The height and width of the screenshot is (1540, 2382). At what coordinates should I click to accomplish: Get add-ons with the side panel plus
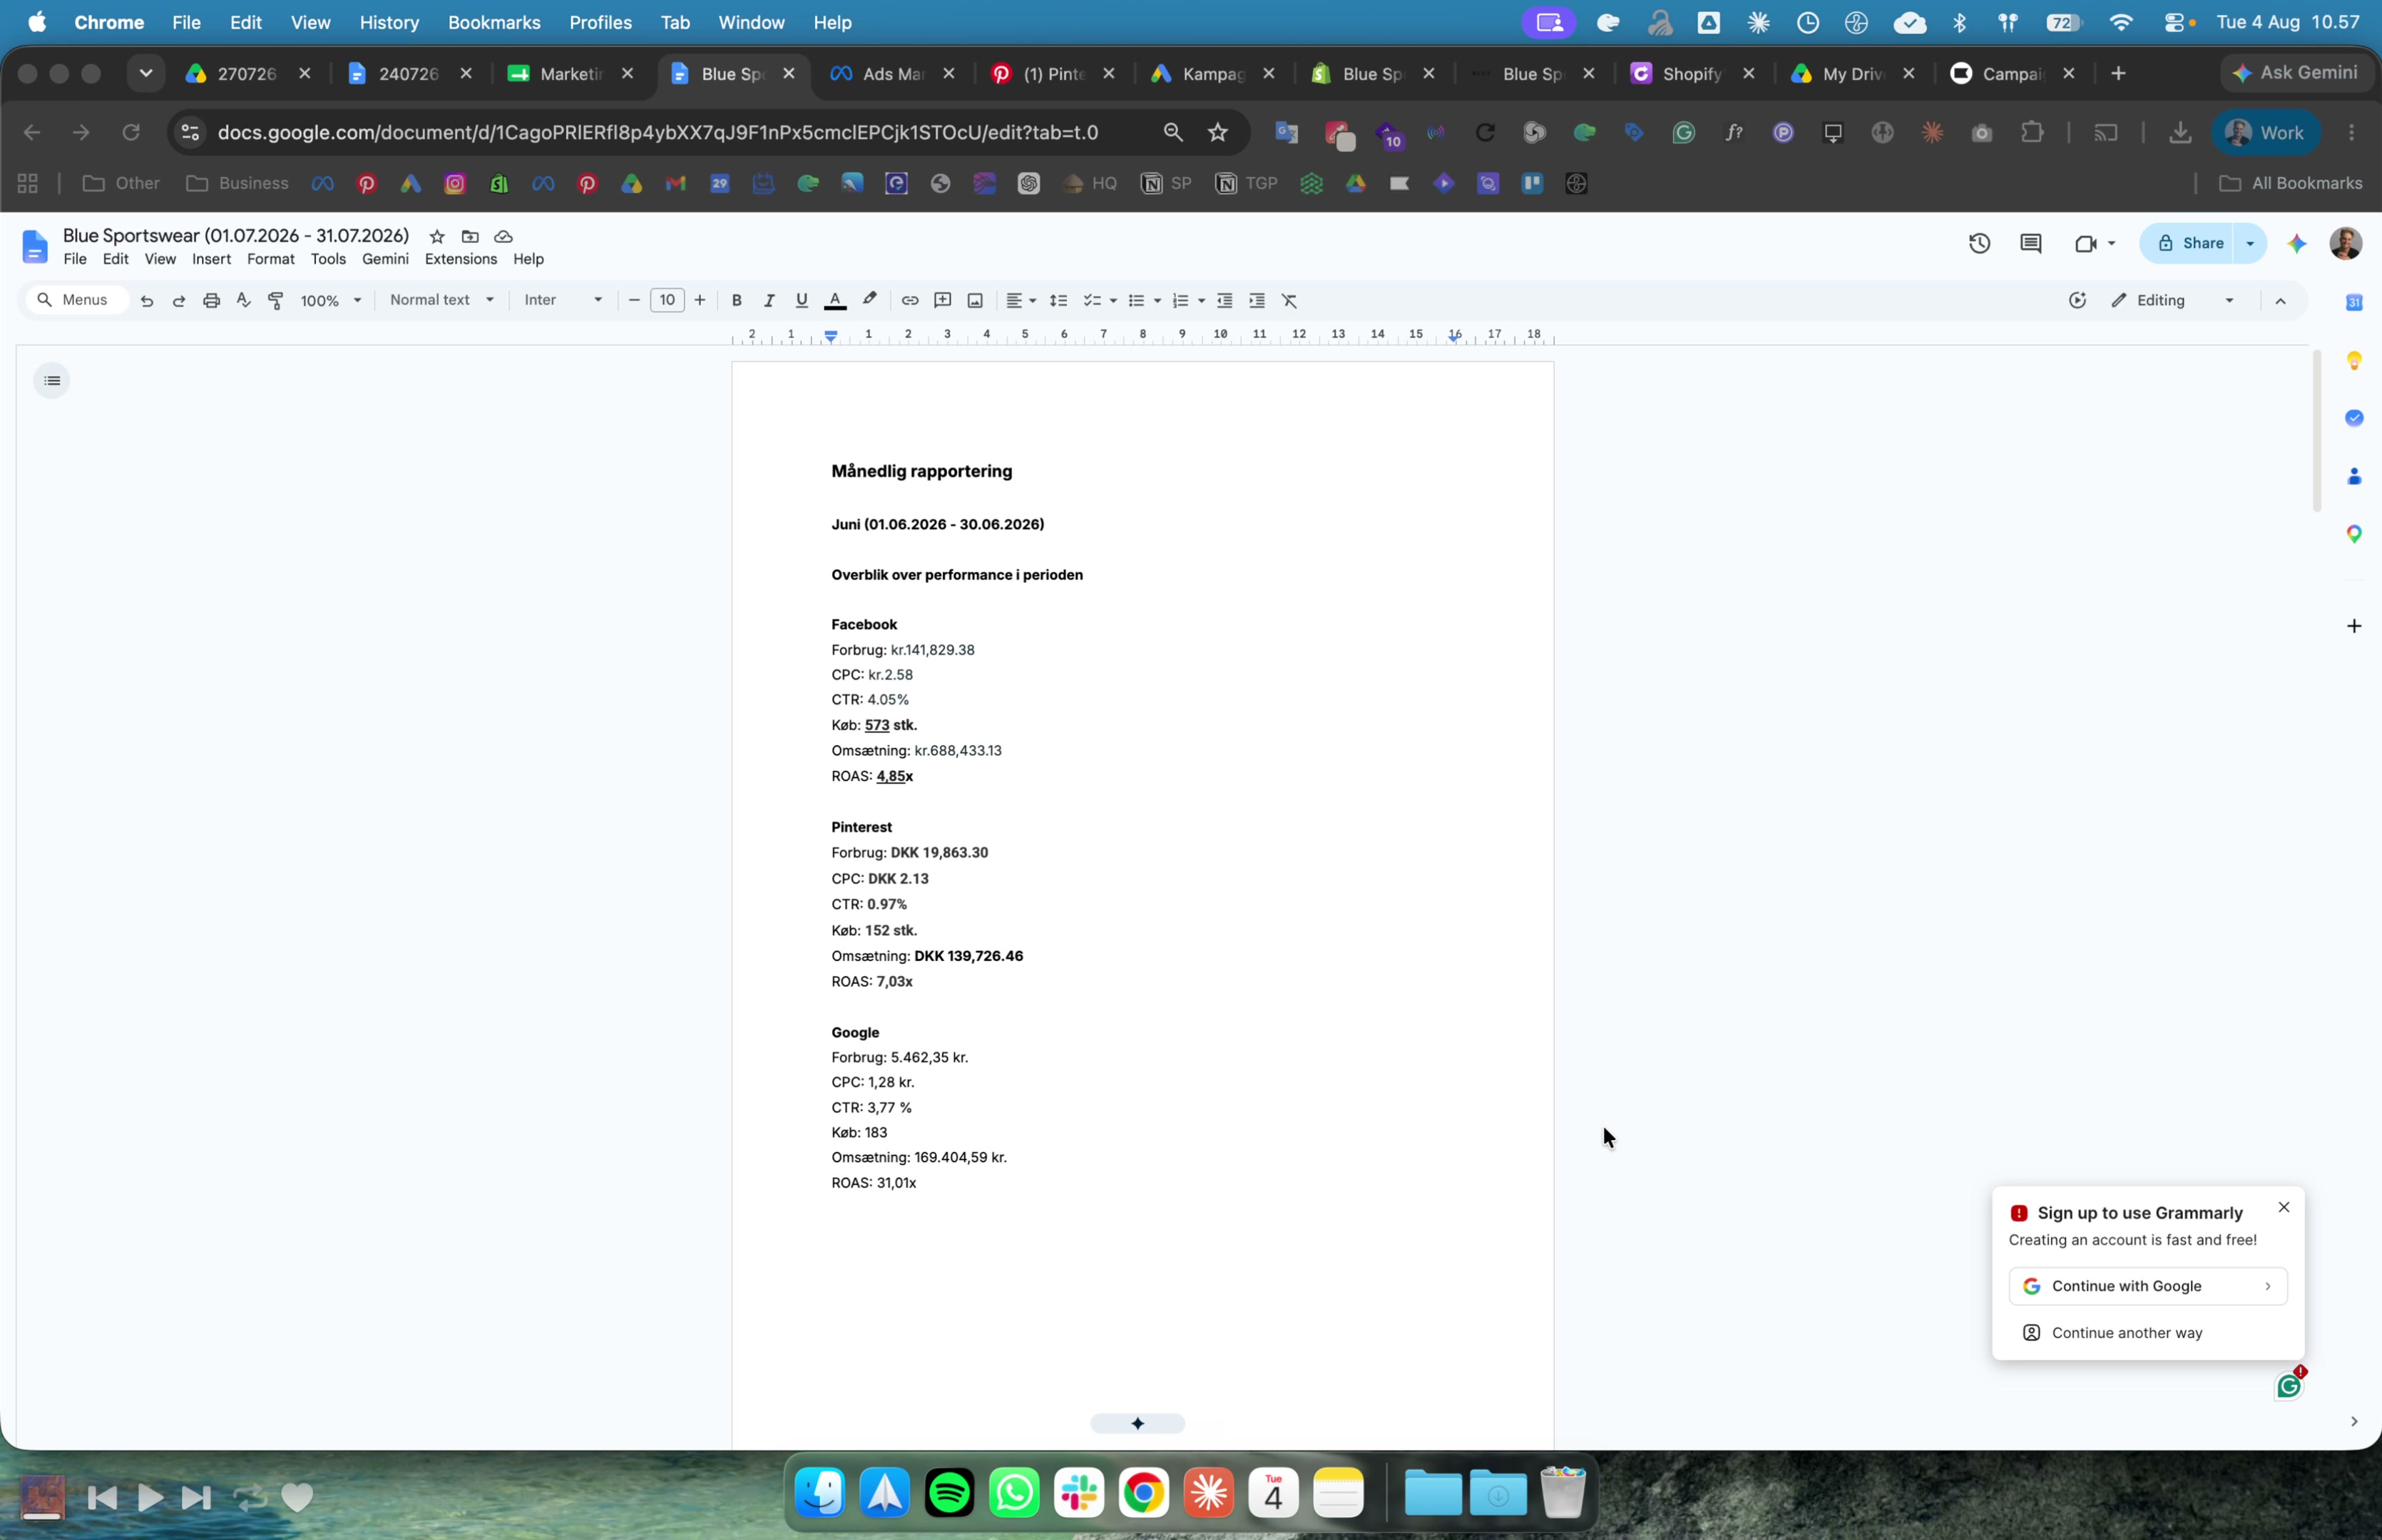2354,626
